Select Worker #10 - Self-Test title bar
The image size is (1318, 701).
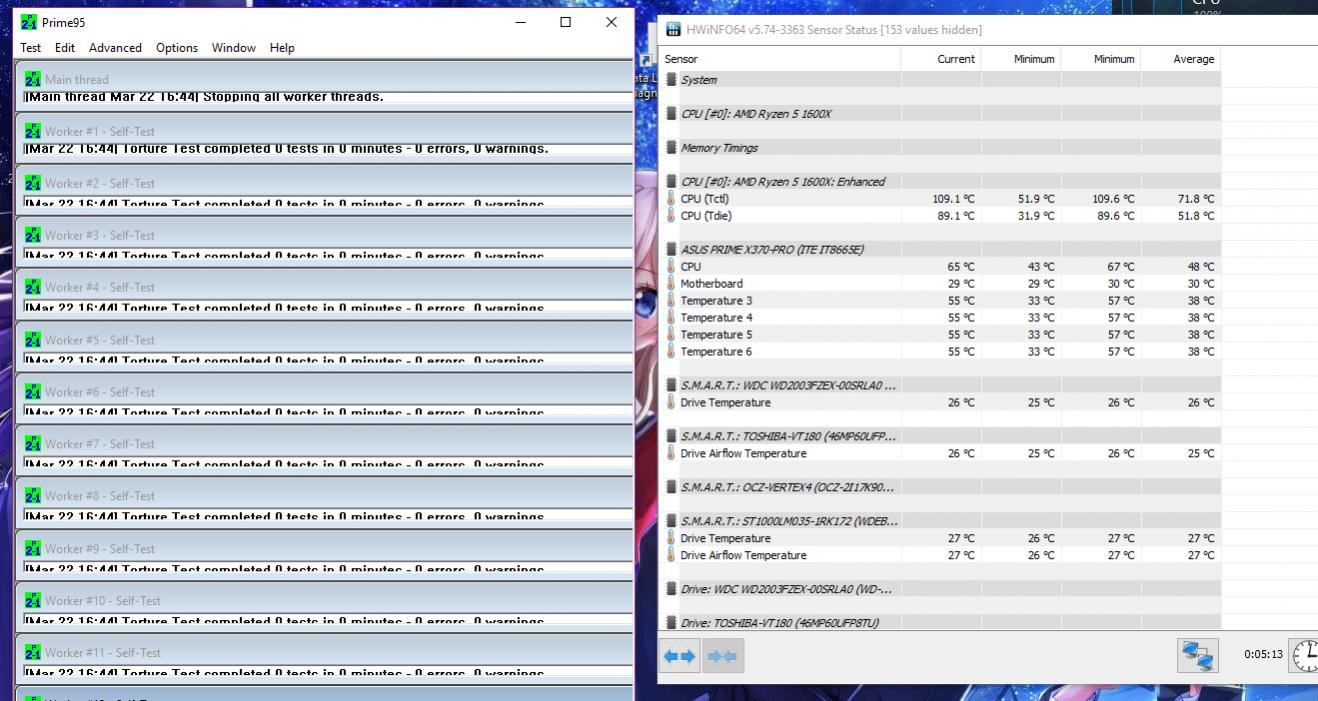tap(324, 601)
